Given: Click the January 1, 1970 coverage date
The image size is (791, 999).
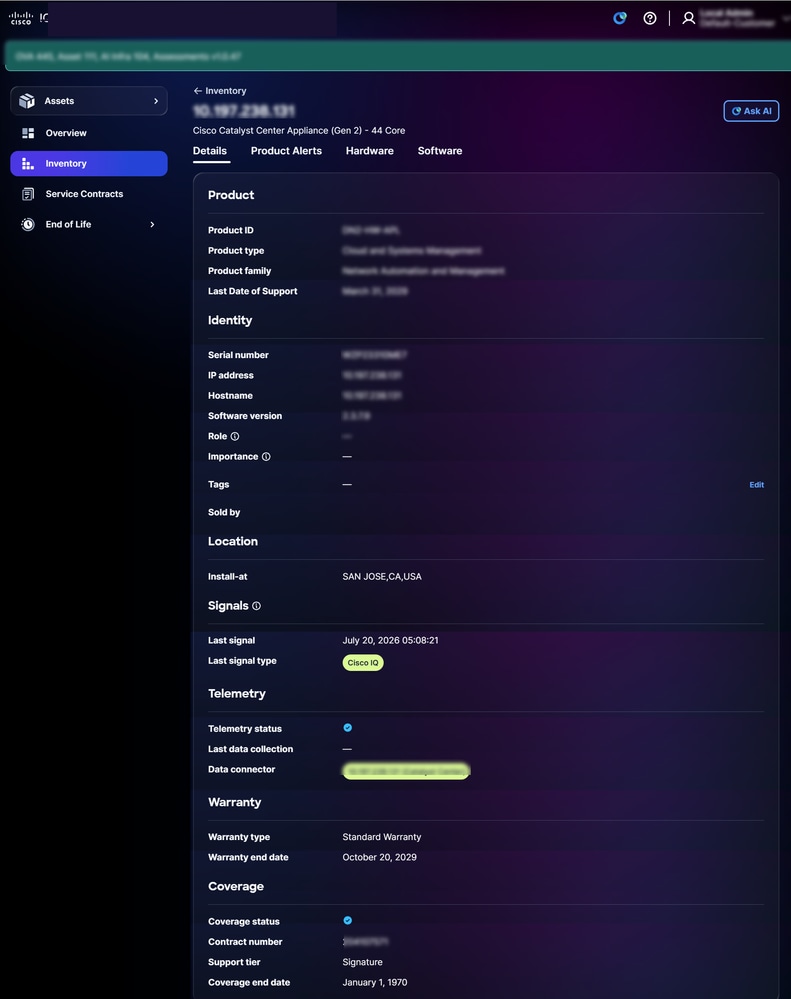Looking at the screenshot, I should [x=375, y=982].
